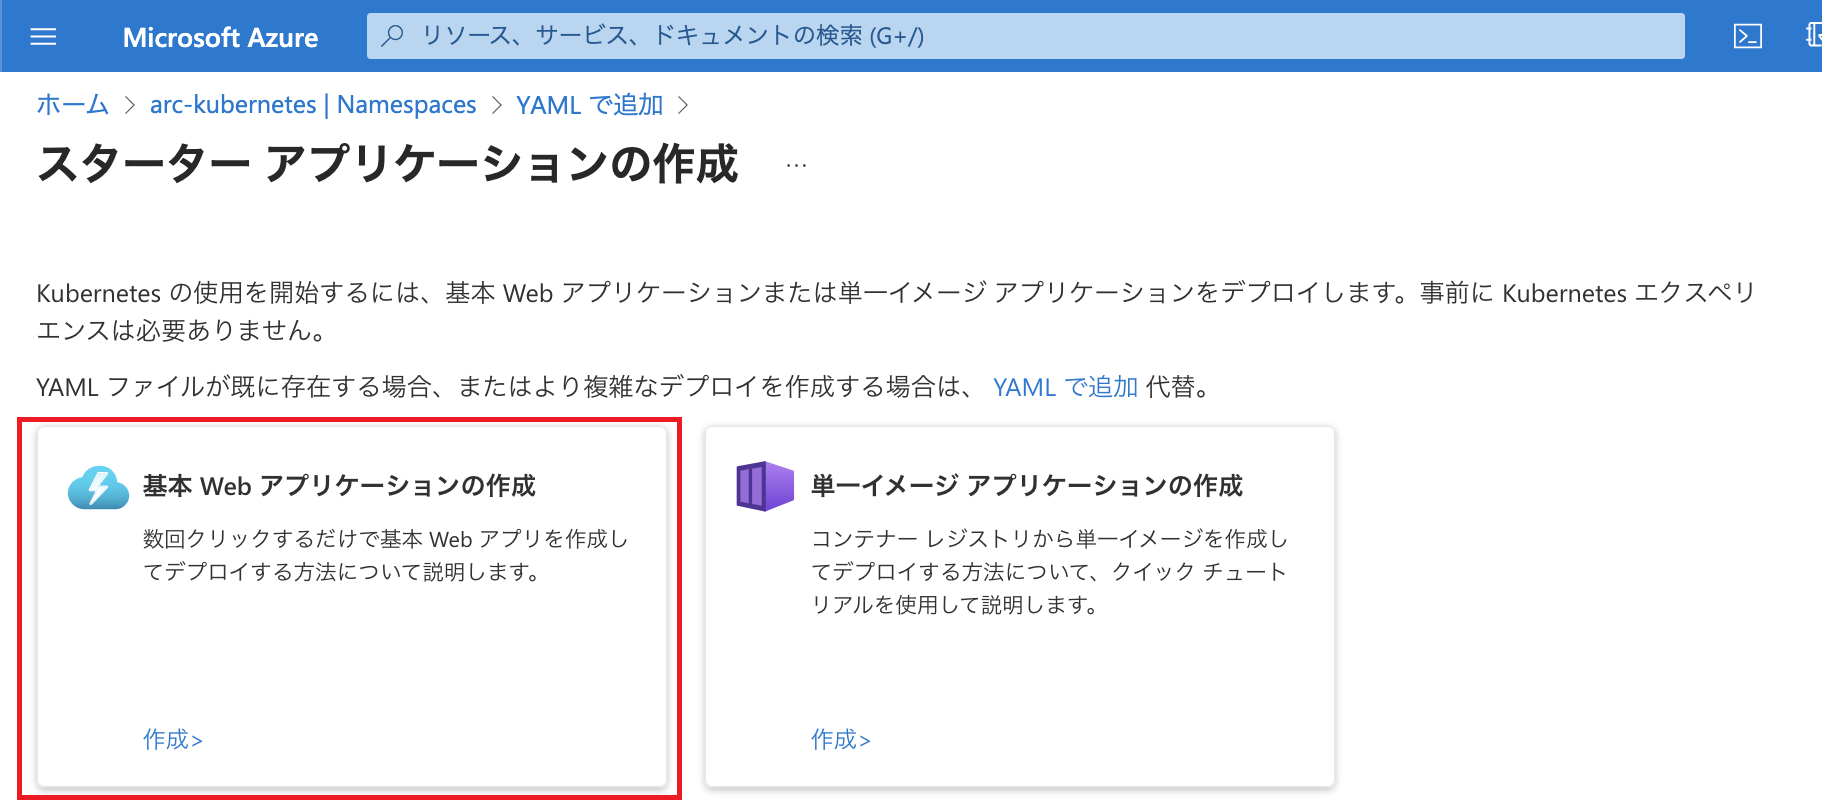
Task: Click the purple container icon
Action: 765,487
